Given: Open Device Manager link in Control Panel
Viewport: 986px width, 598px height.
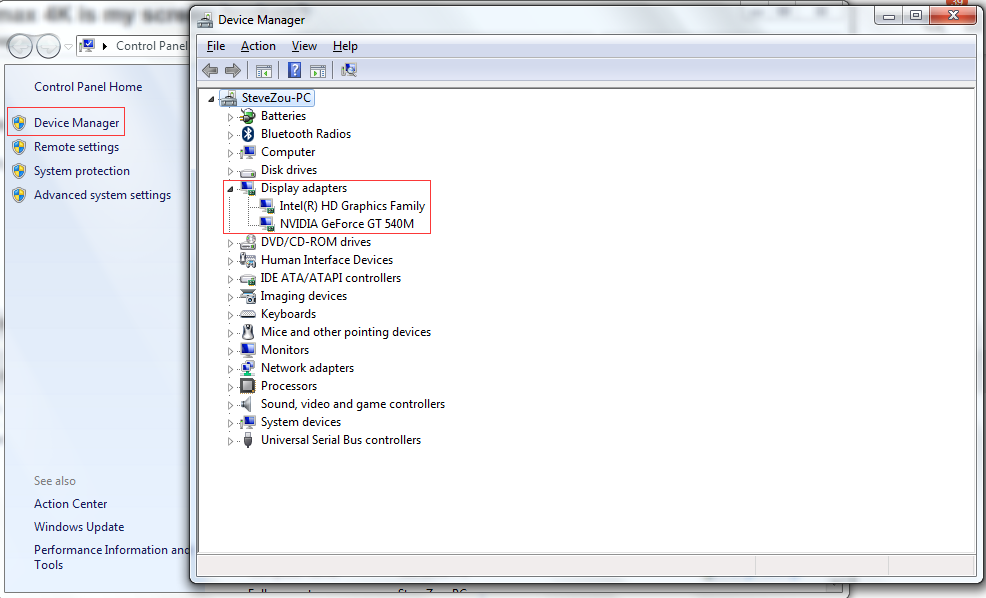Looking at the screenshot, I should [x=76, y=123].
